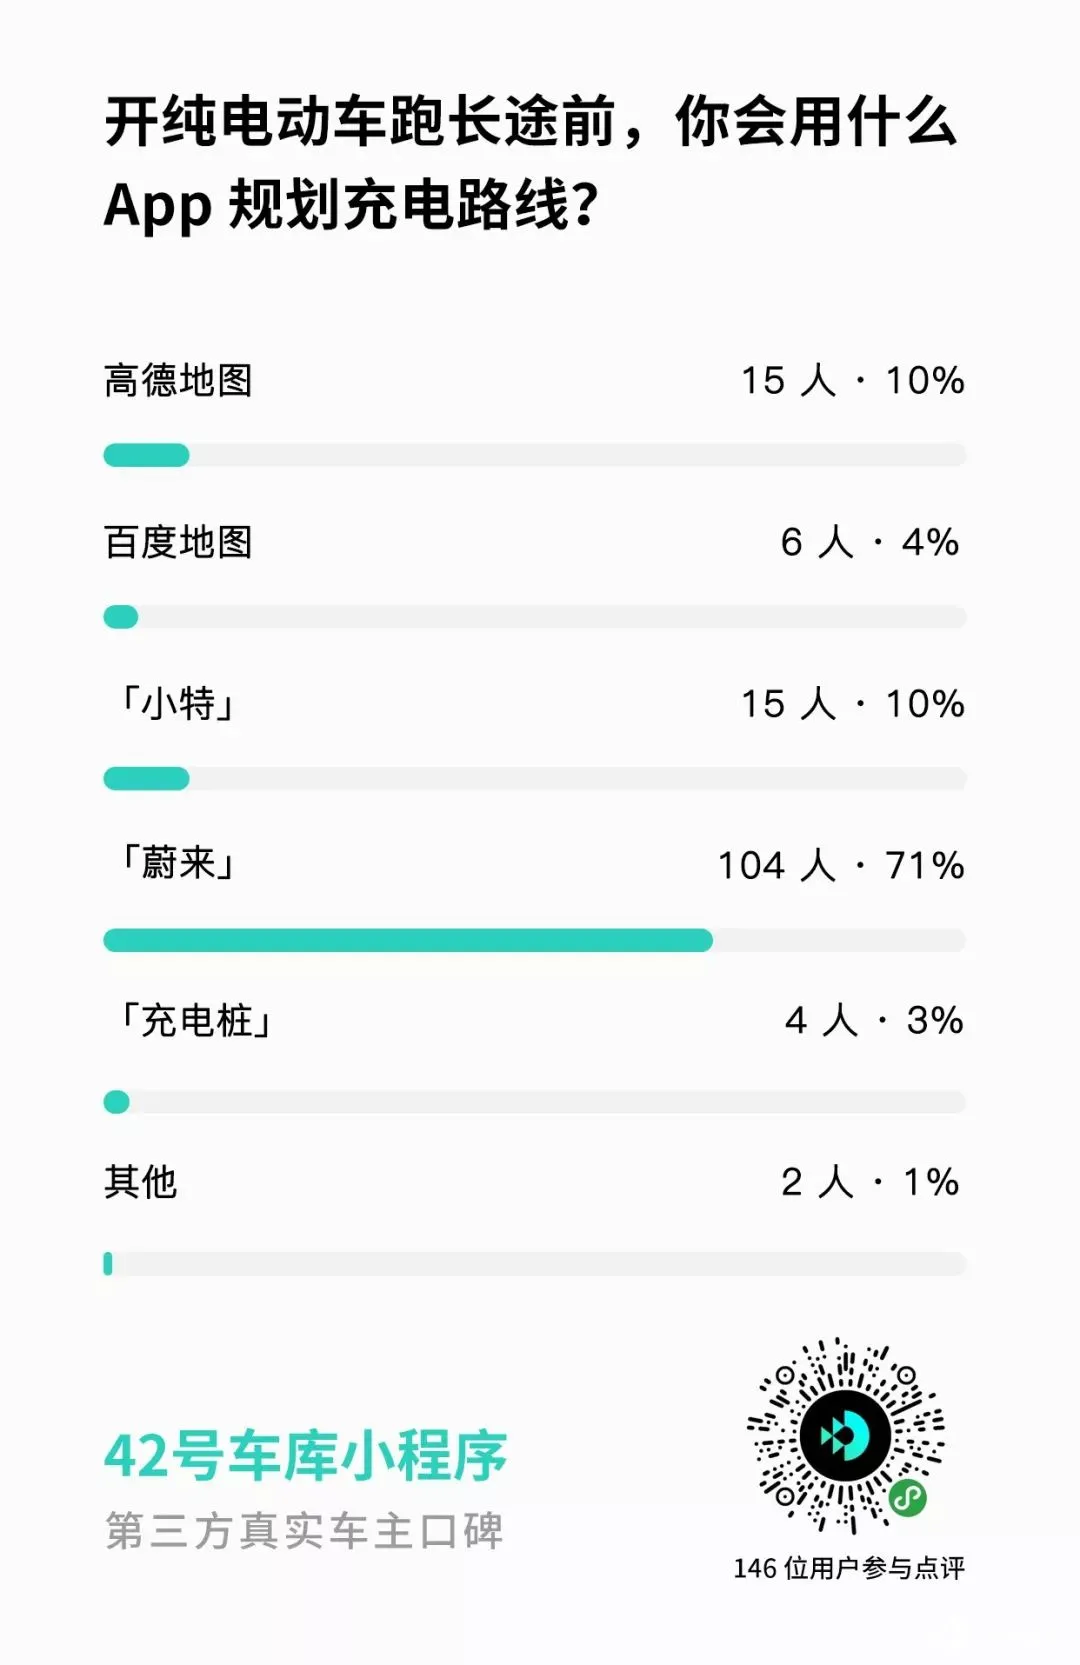Open the 42号车库小程序 link
The image size is (1080, 1665).
coord(306,1456)
